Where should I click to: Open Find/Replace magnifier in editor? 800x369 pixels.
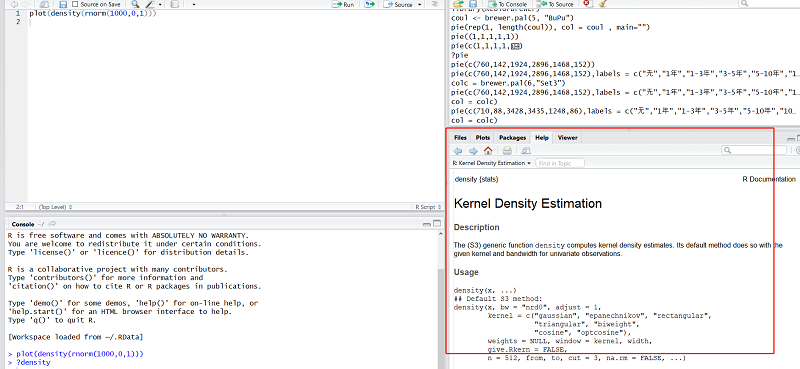click(x=135, y=4)
